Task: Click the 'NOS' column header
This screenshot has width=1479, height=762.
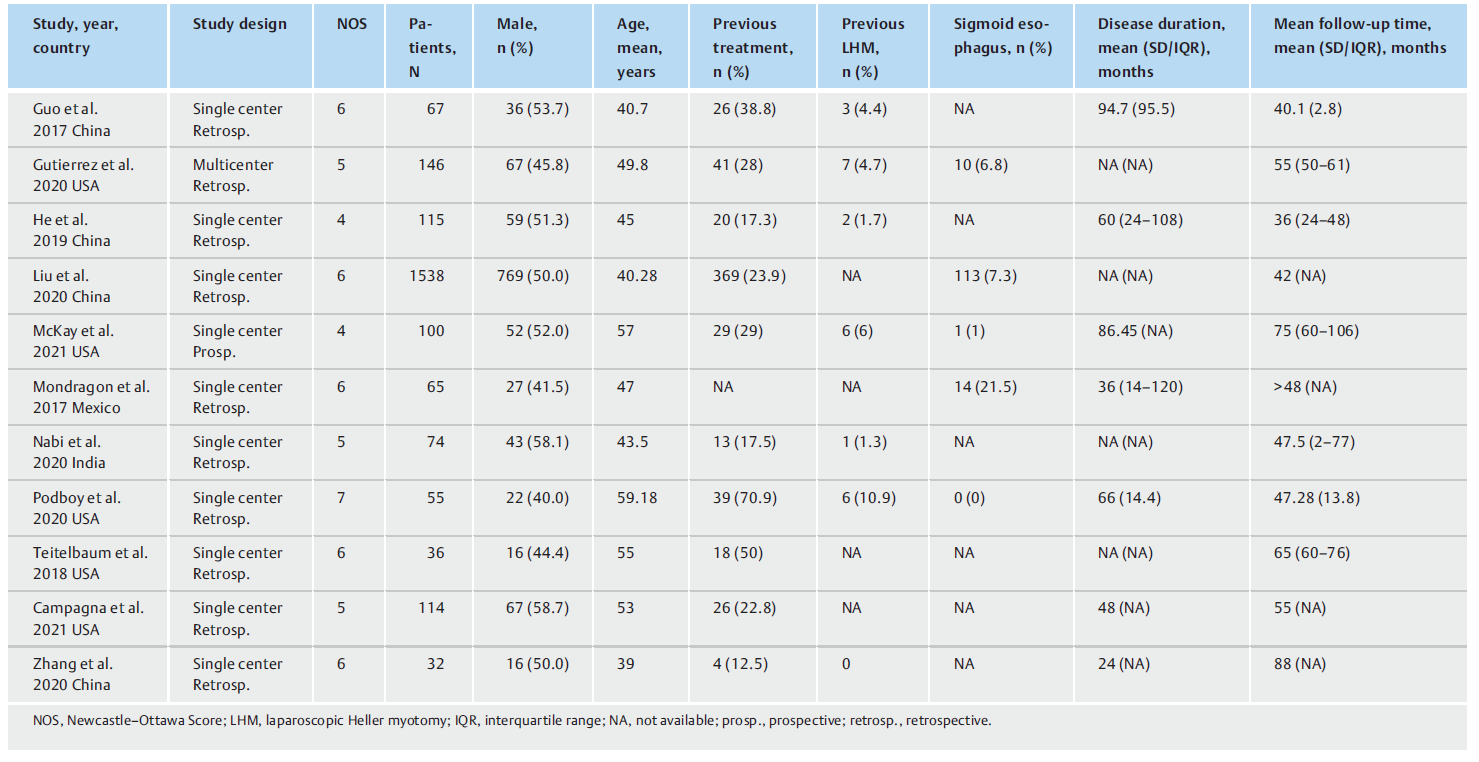Action: coord(351,24)
